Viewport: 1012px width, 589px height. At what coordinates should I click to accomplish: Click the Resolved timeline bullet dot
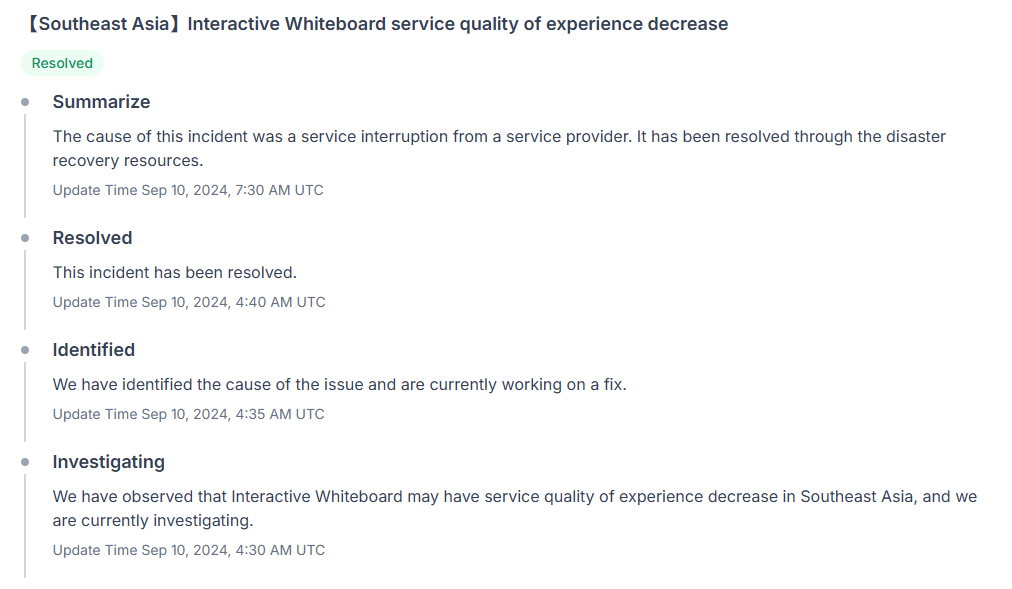click(x=25, y=238)
